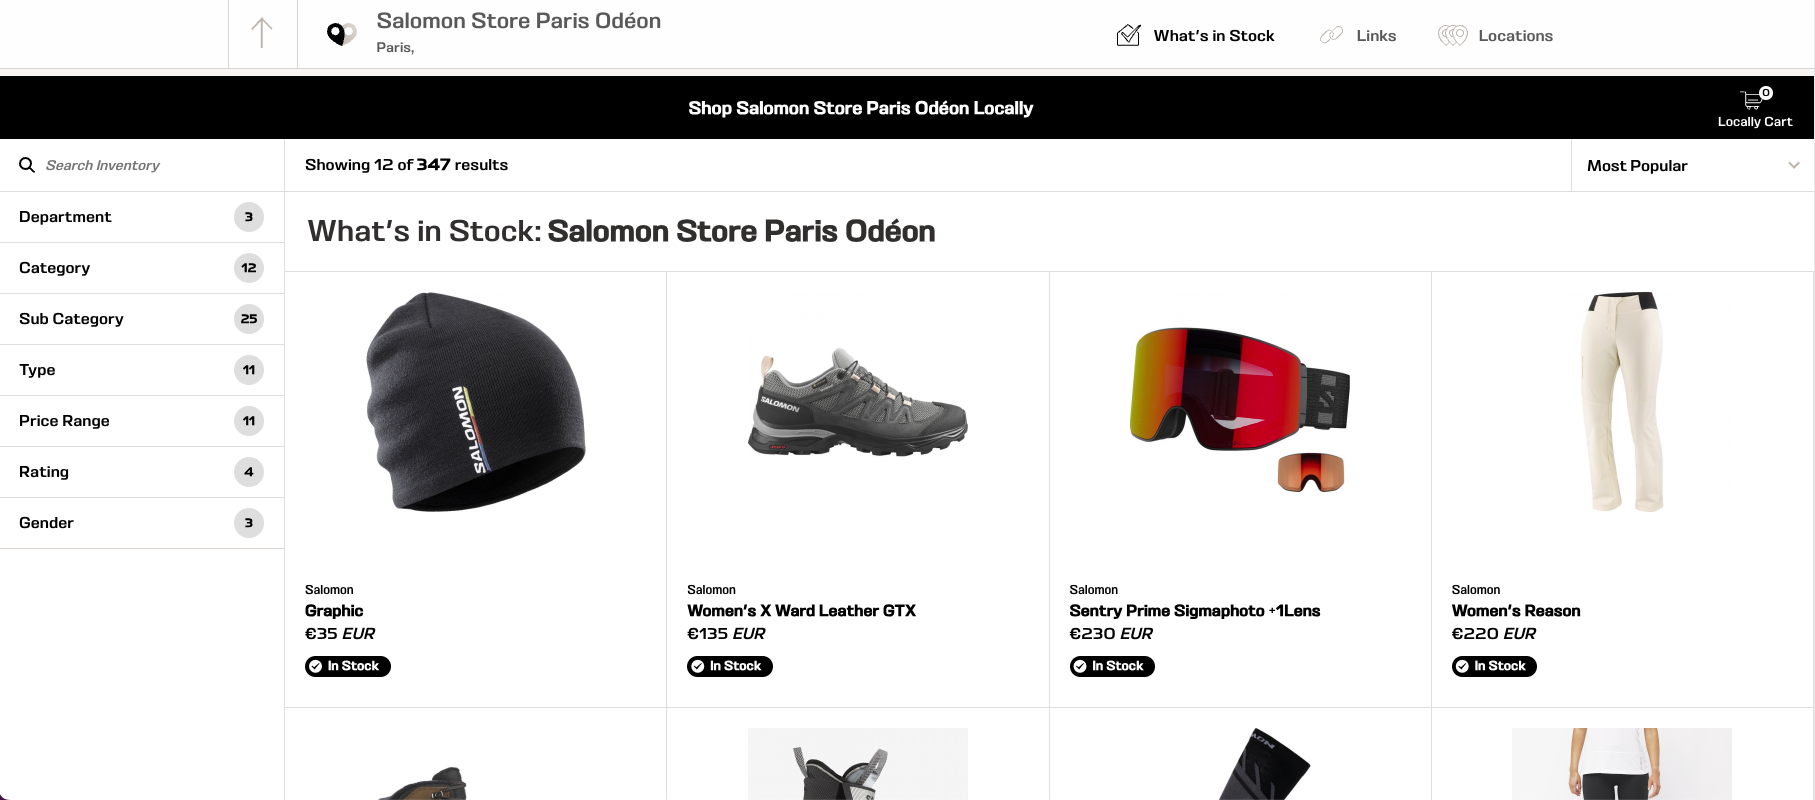Click the search magnifier icon

click(27, 165)
